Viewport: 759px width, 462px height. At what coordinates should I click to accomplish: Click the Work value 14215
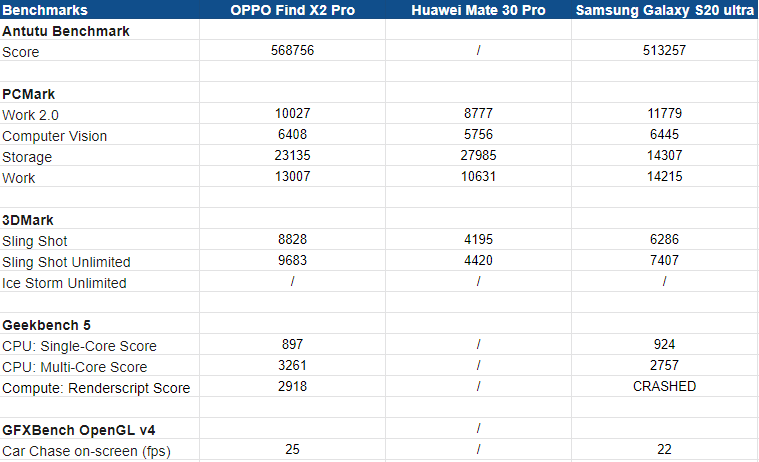(664, 176)
